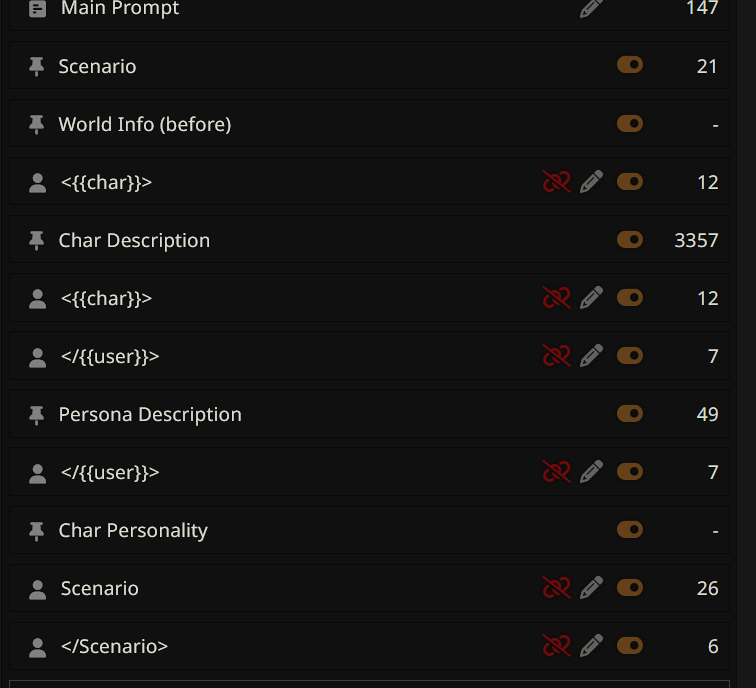The width and height of the screenshot is (756, 688).
Task: Toggle the Char Personality prompt
Action: (x=630, y=530)
